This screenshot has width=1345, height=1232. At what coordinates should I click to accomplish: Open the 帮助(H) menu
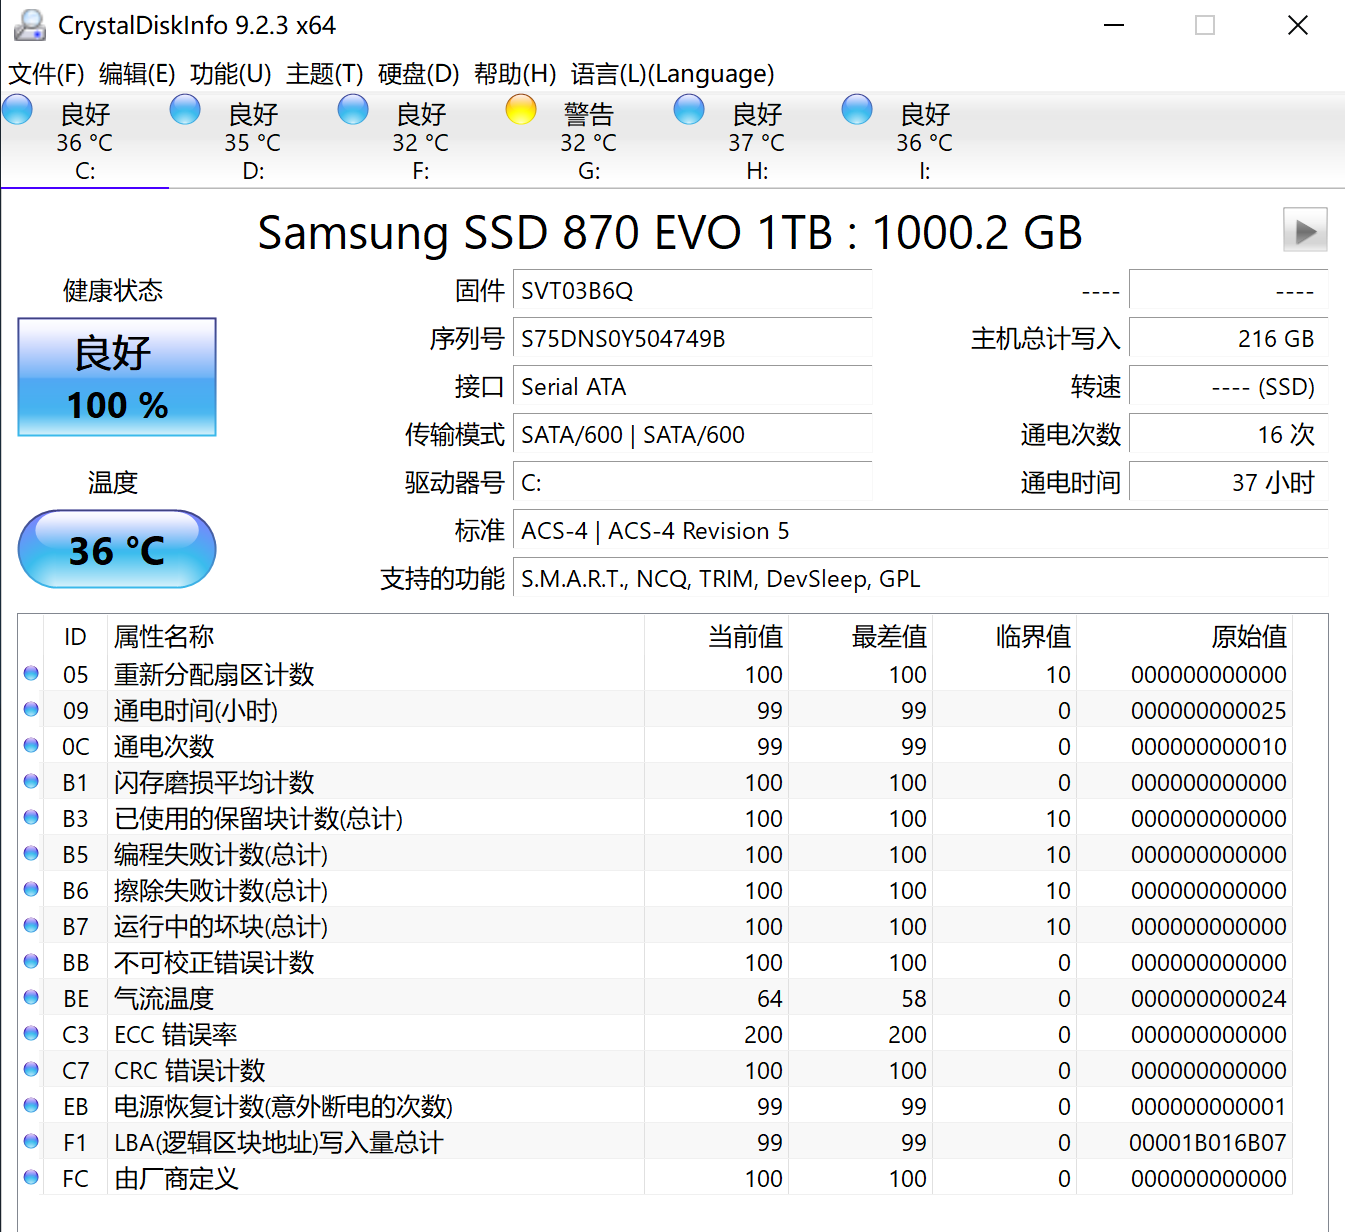tap(515, 74)
